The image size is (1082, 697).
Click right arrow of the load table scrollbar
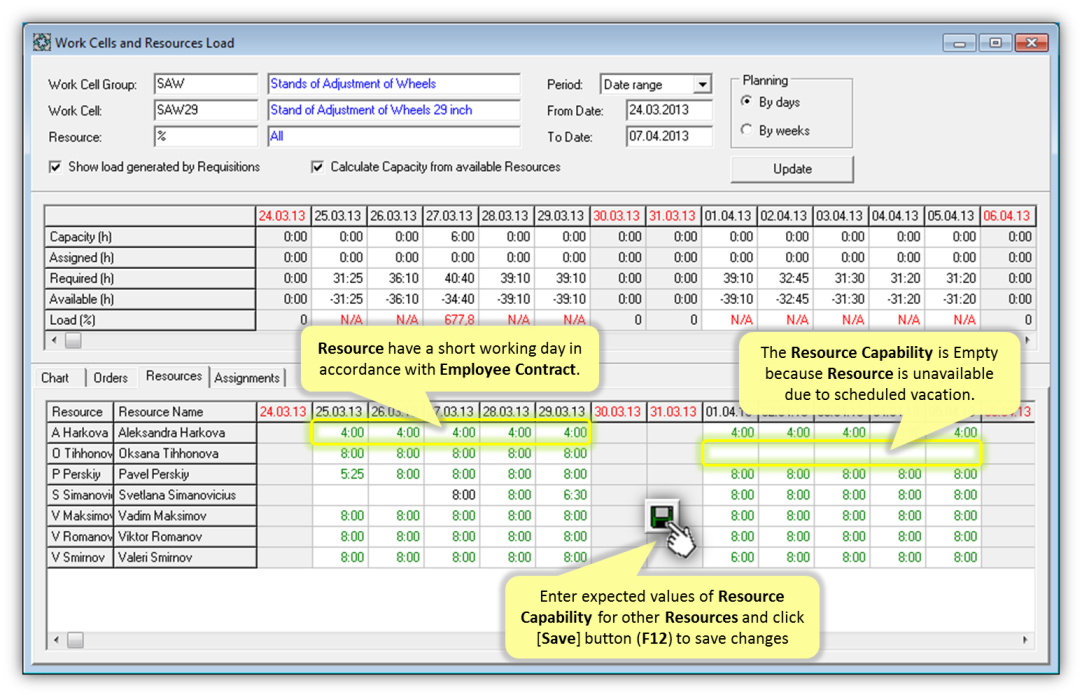tap(1027, 340)
